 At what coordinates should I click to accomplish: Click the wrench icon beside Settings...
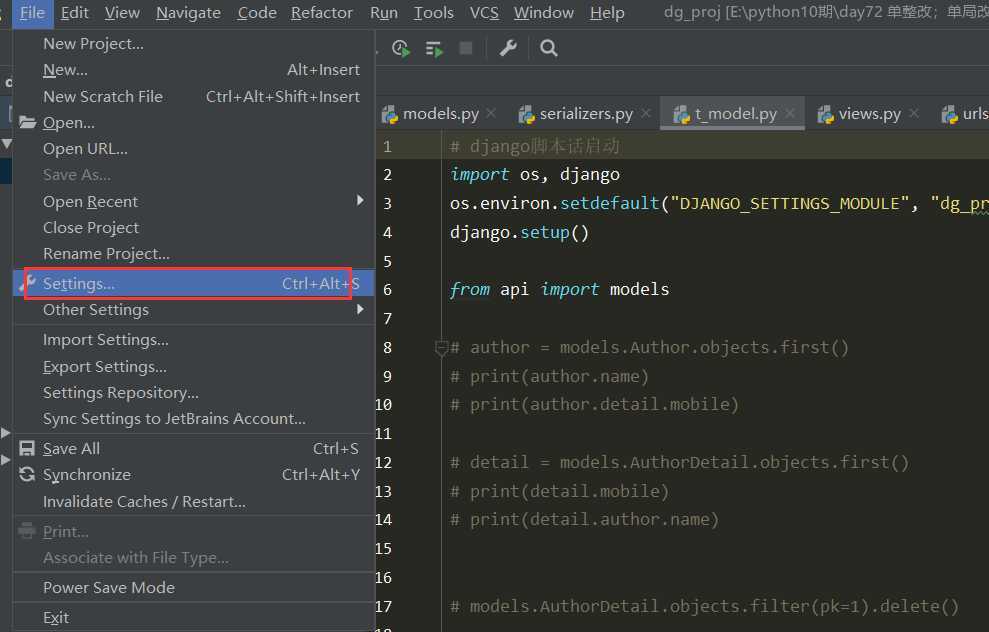pyautogui.click(x=27, y=284)
